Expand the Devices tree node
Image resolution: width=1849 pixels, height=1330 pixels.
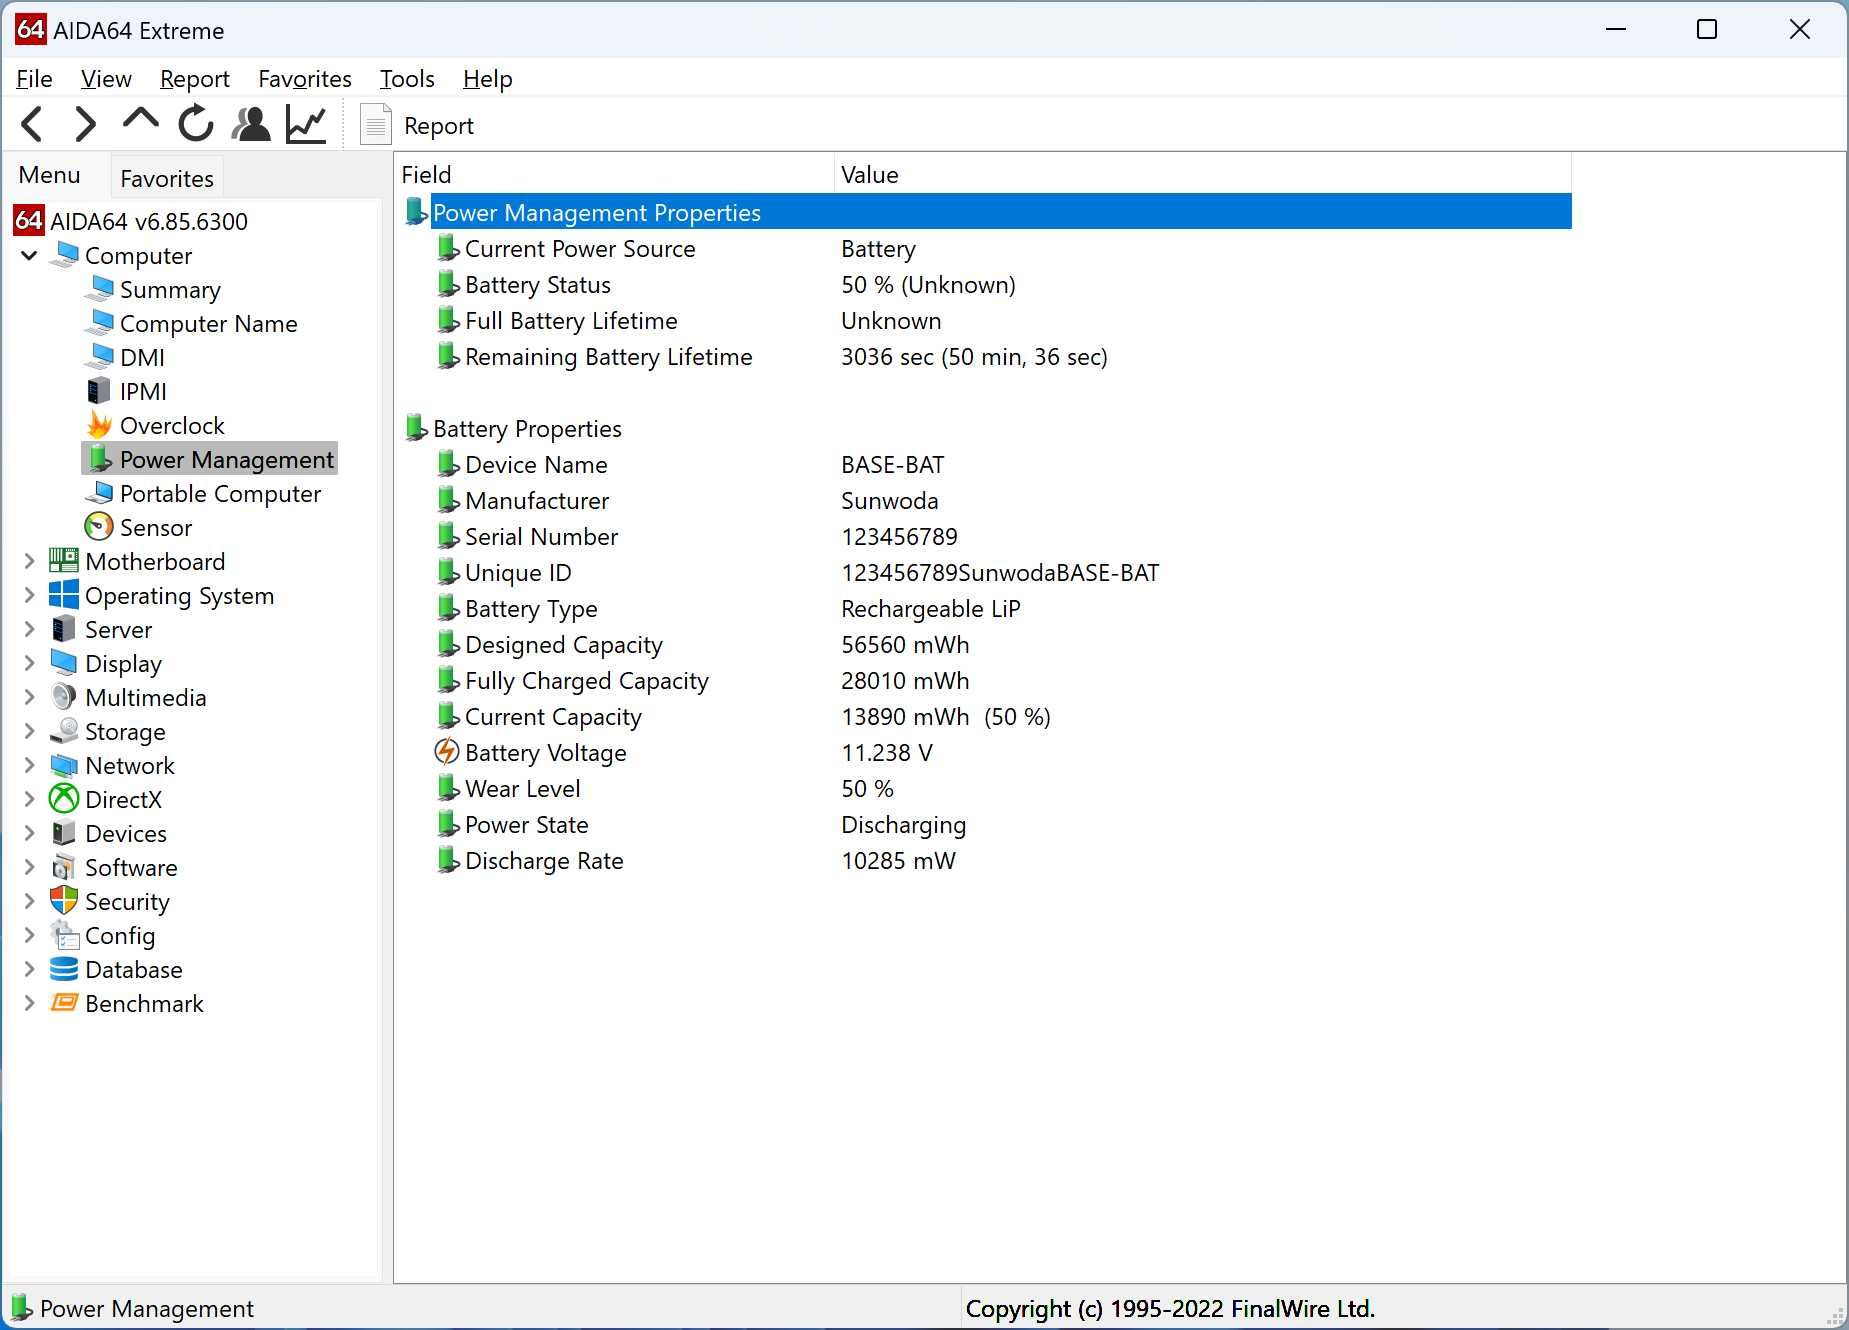29,833
